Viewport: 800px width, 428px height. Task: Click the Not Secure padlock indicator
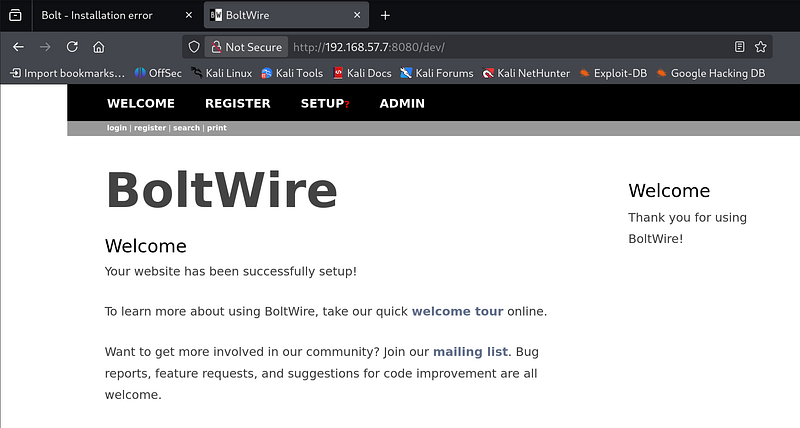click(x=245, y=47)
